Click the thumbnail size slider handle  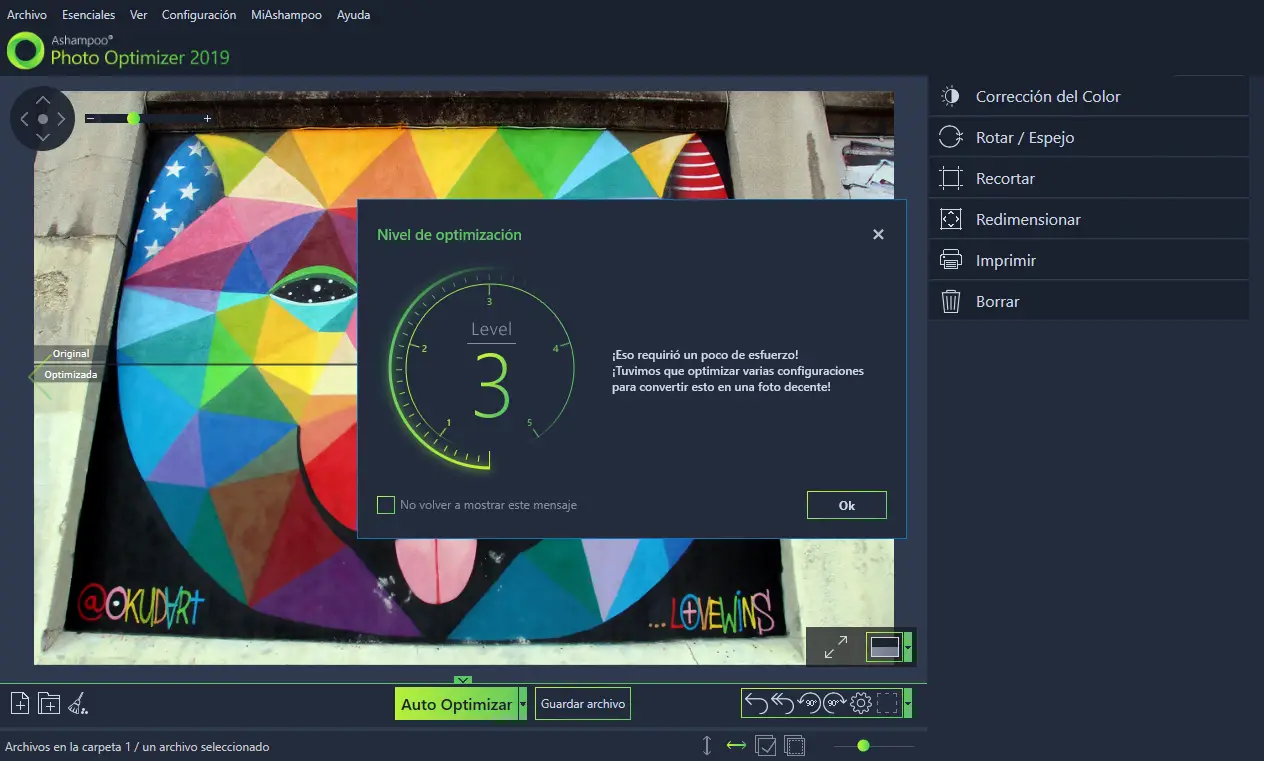pos(863,745)
